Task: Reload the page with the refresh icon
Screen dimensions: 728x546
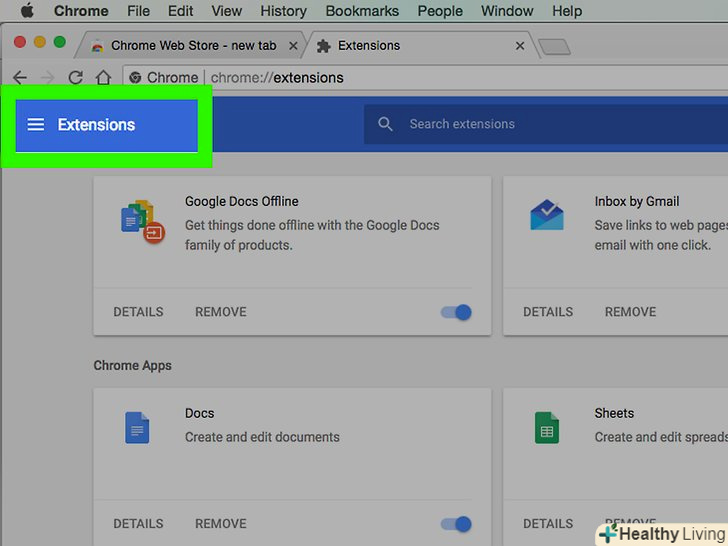Action: [75, 78]
